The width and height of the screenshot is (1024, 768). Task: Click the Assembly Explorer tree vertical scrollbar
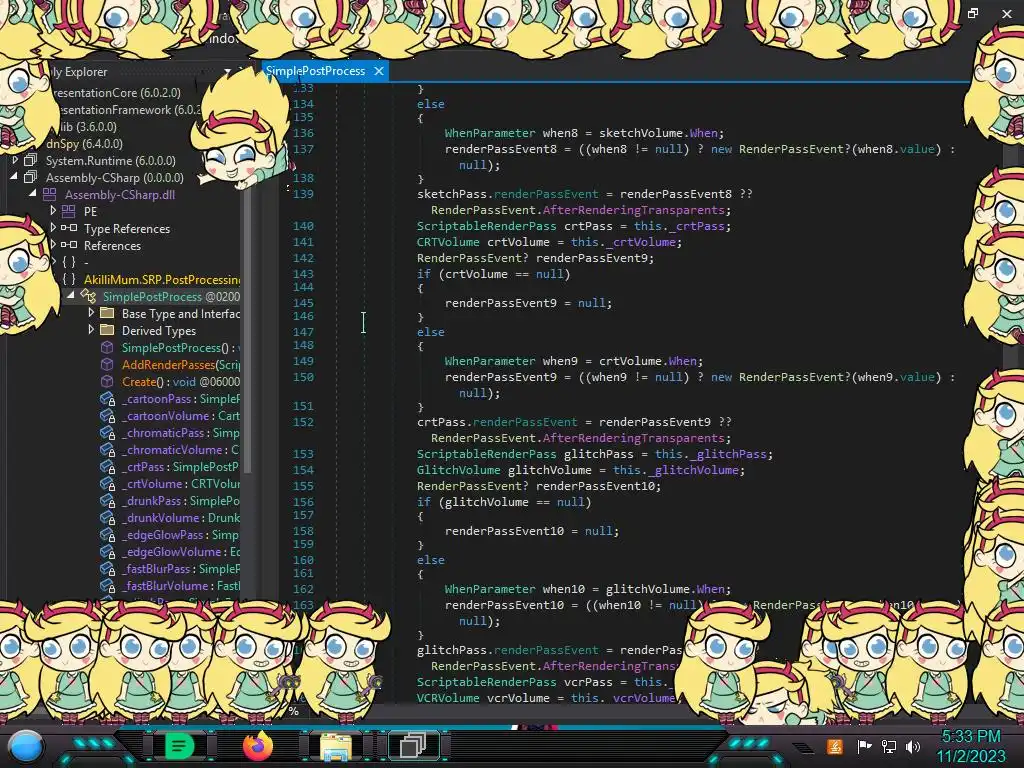point(247,327)
